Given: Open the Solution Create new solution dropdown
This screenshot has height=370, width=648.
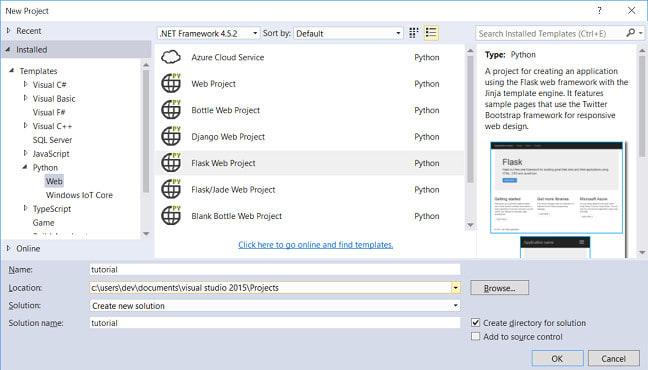Looking at the screenshot, I should tap(275, 306).
